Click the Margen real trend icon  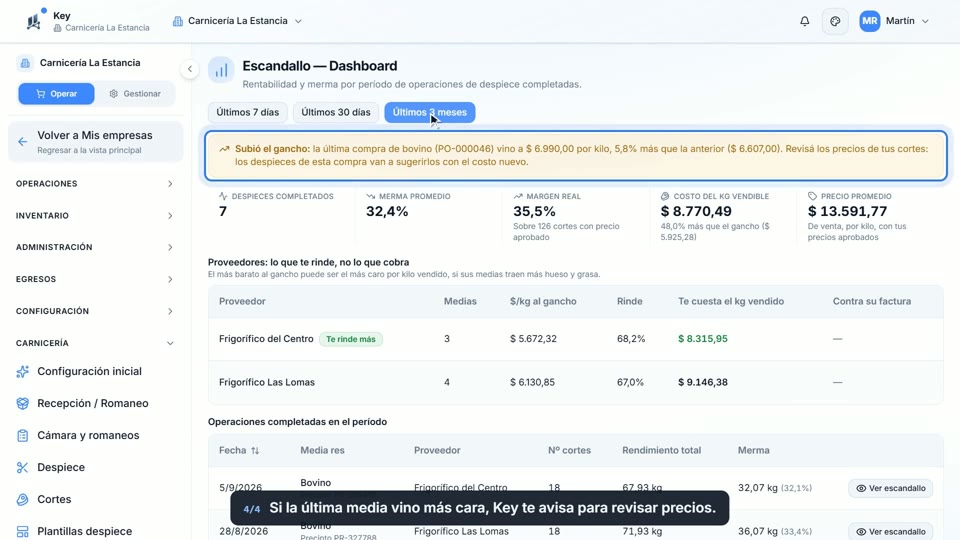518,197
